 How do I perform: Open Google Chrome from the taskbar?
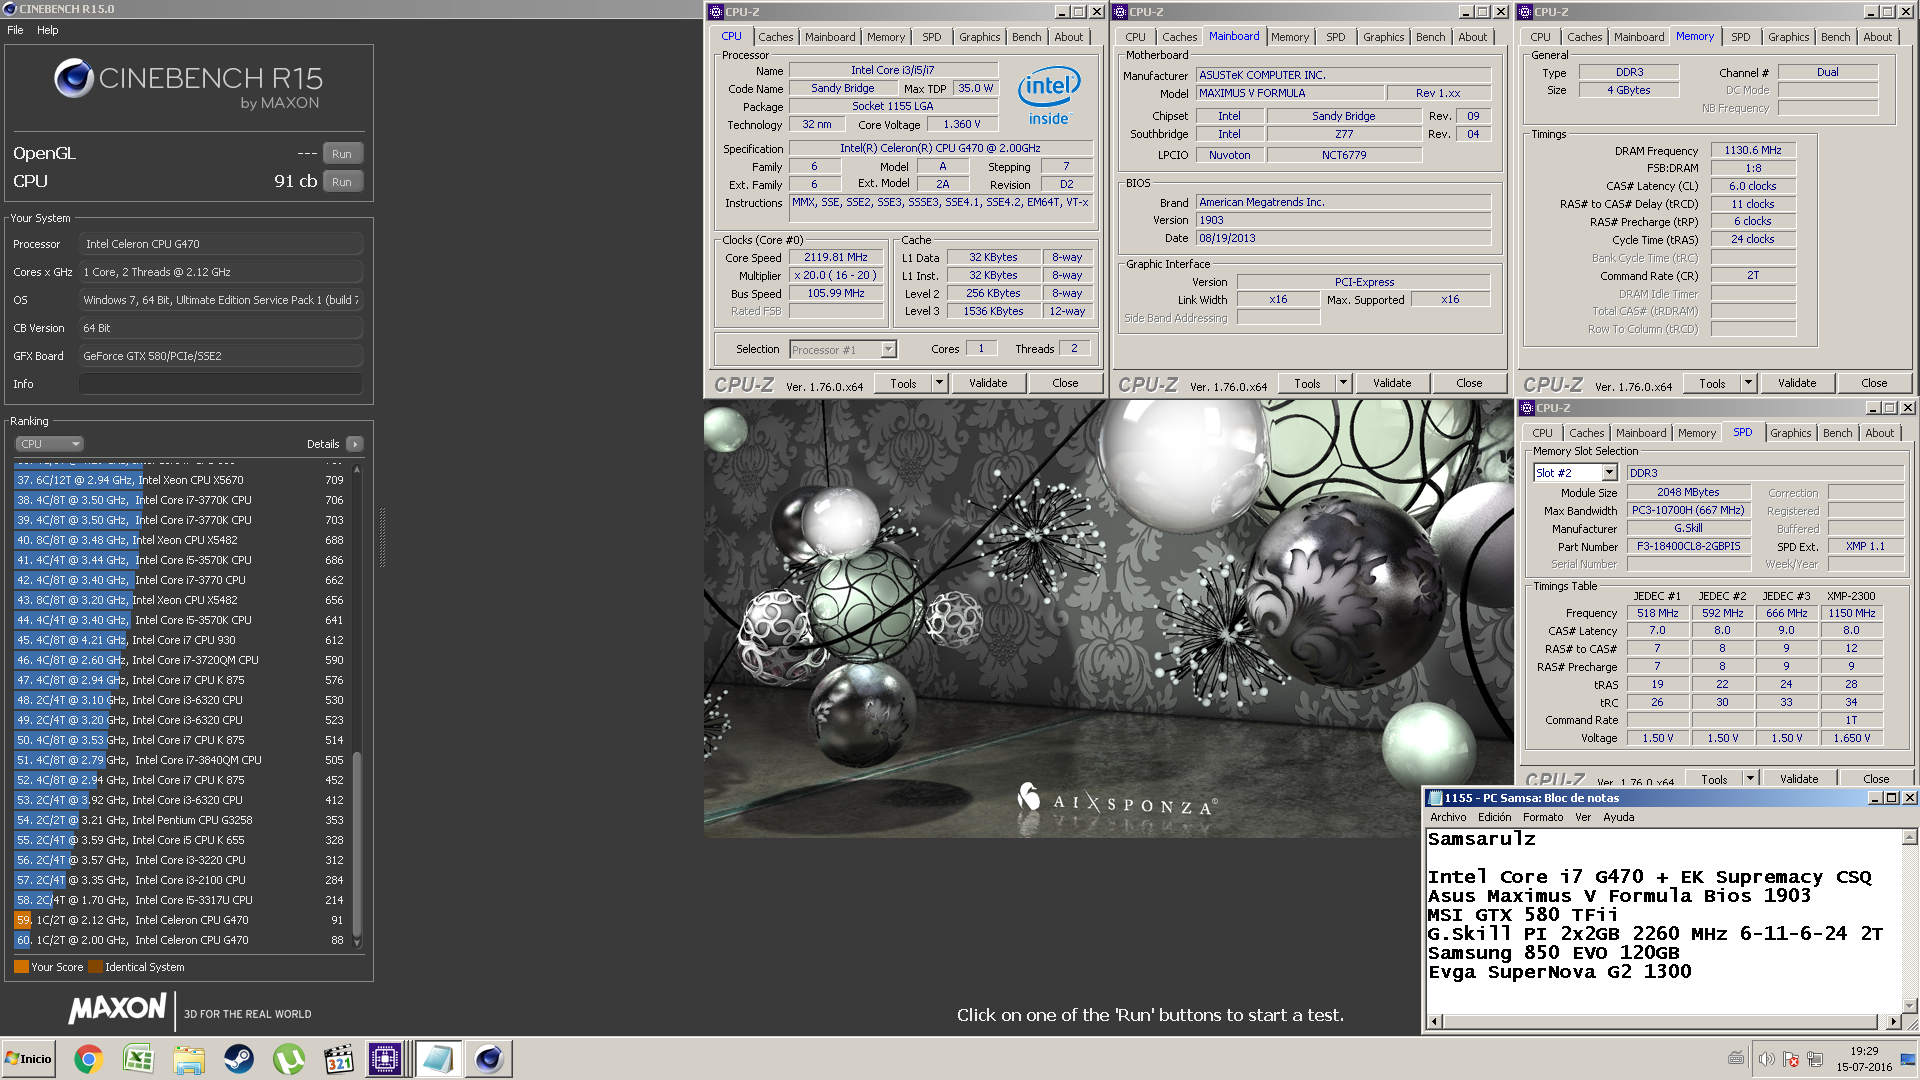(x=88, y=1059)
